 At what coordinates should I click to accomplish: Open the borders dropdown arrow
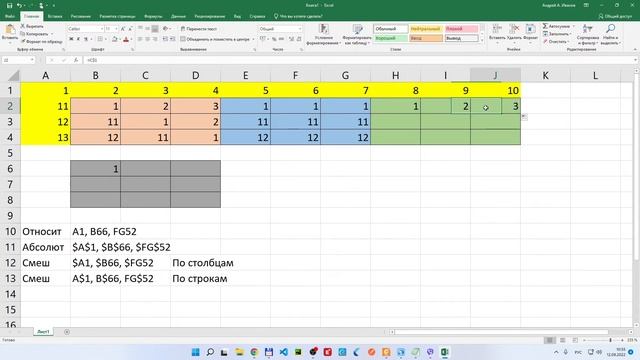(105, 39)
